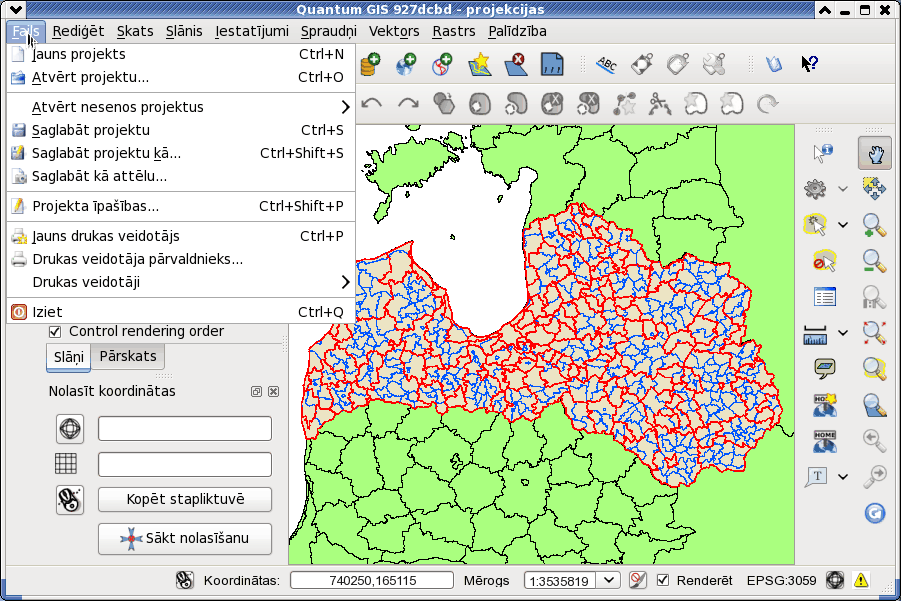The image size is (901, 601).
Task: Select the Zoom in magnifier tool
Action: click(x=874, y=225)
